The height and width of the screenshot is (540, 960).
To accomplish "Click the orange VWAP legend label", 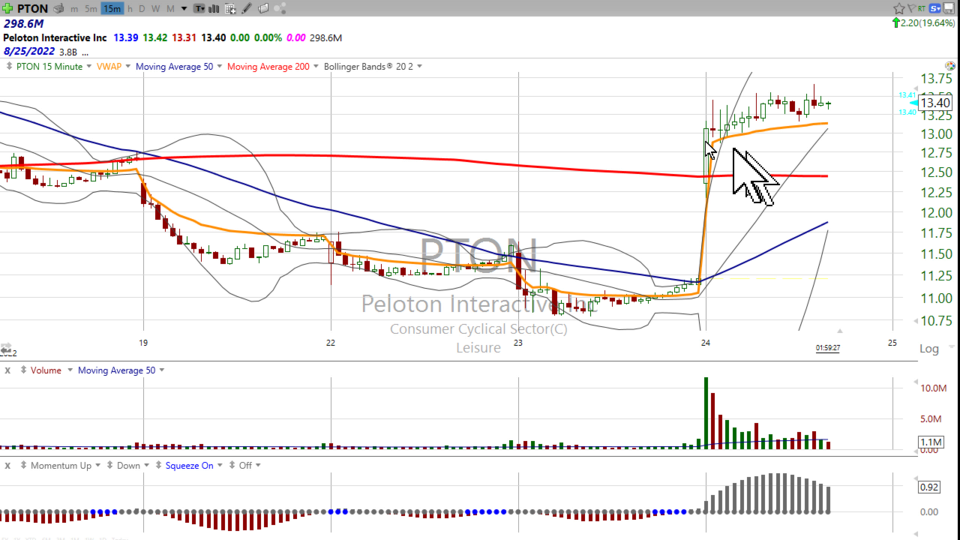I will [x=109, y=66].
